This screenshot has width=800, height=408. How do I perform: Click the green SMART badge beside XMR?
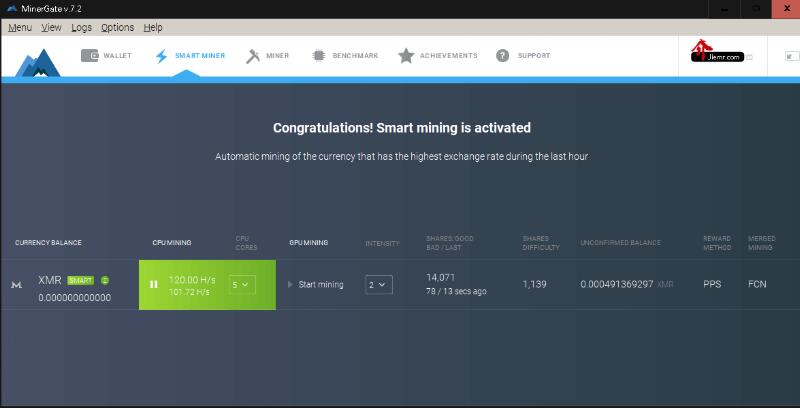[81, 280]
